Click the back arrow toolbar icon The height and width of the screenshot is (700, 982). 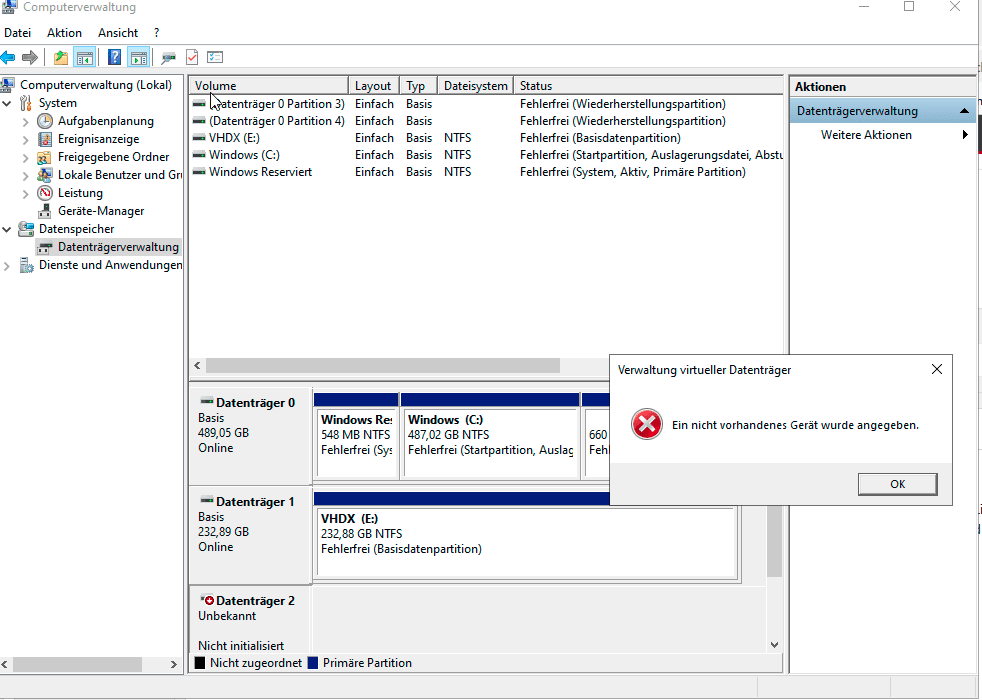pos(8,58)
